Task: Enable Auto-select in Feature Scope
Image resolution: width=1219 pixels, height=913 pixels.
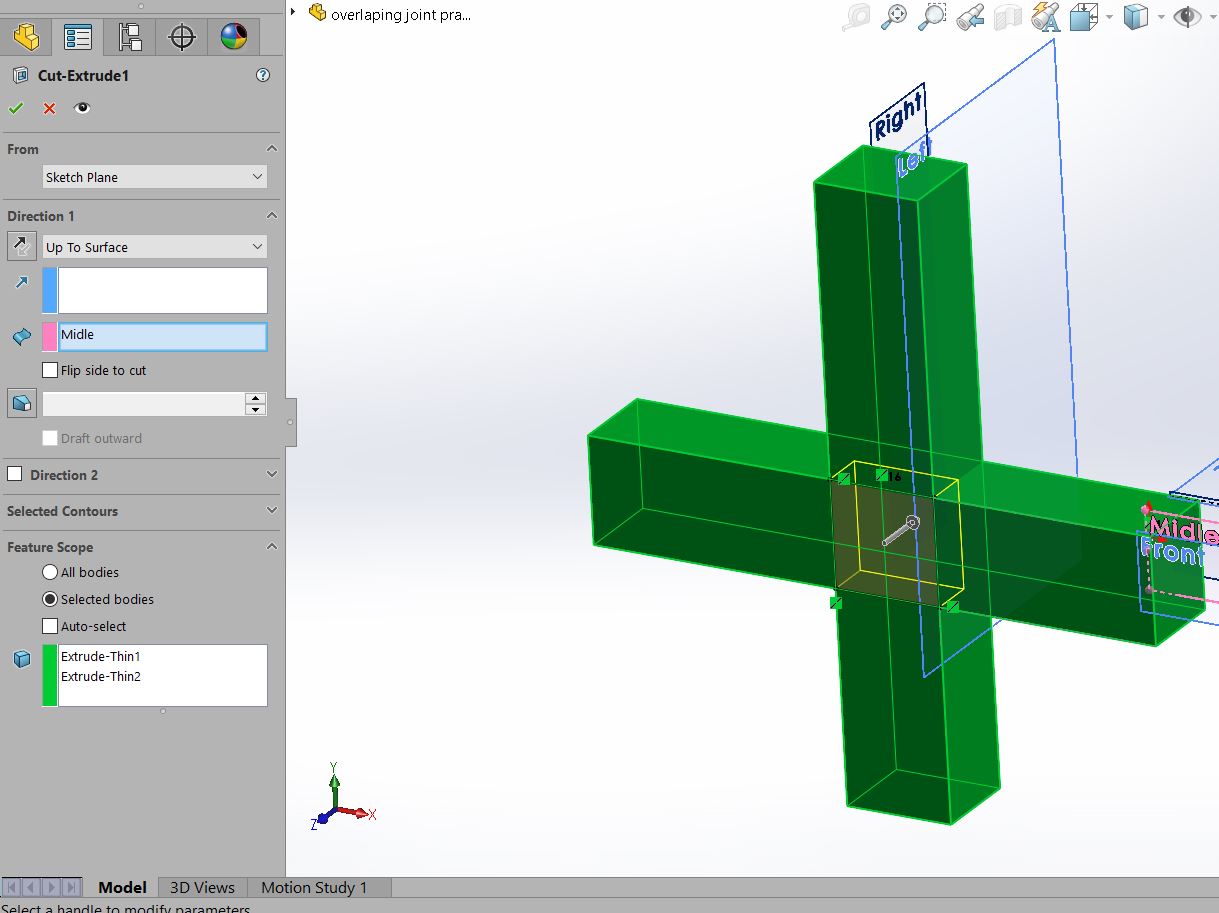Action: click(50, 624)
